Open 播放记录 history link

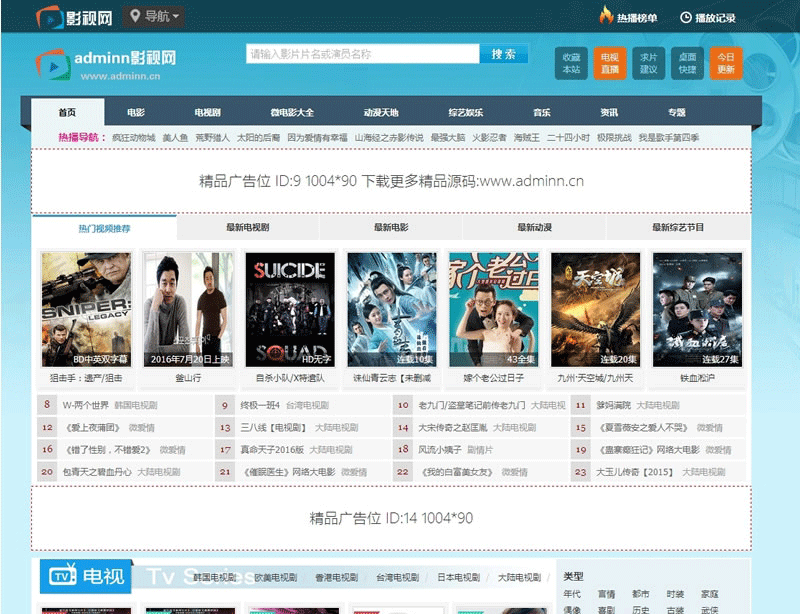click(715, 18)
